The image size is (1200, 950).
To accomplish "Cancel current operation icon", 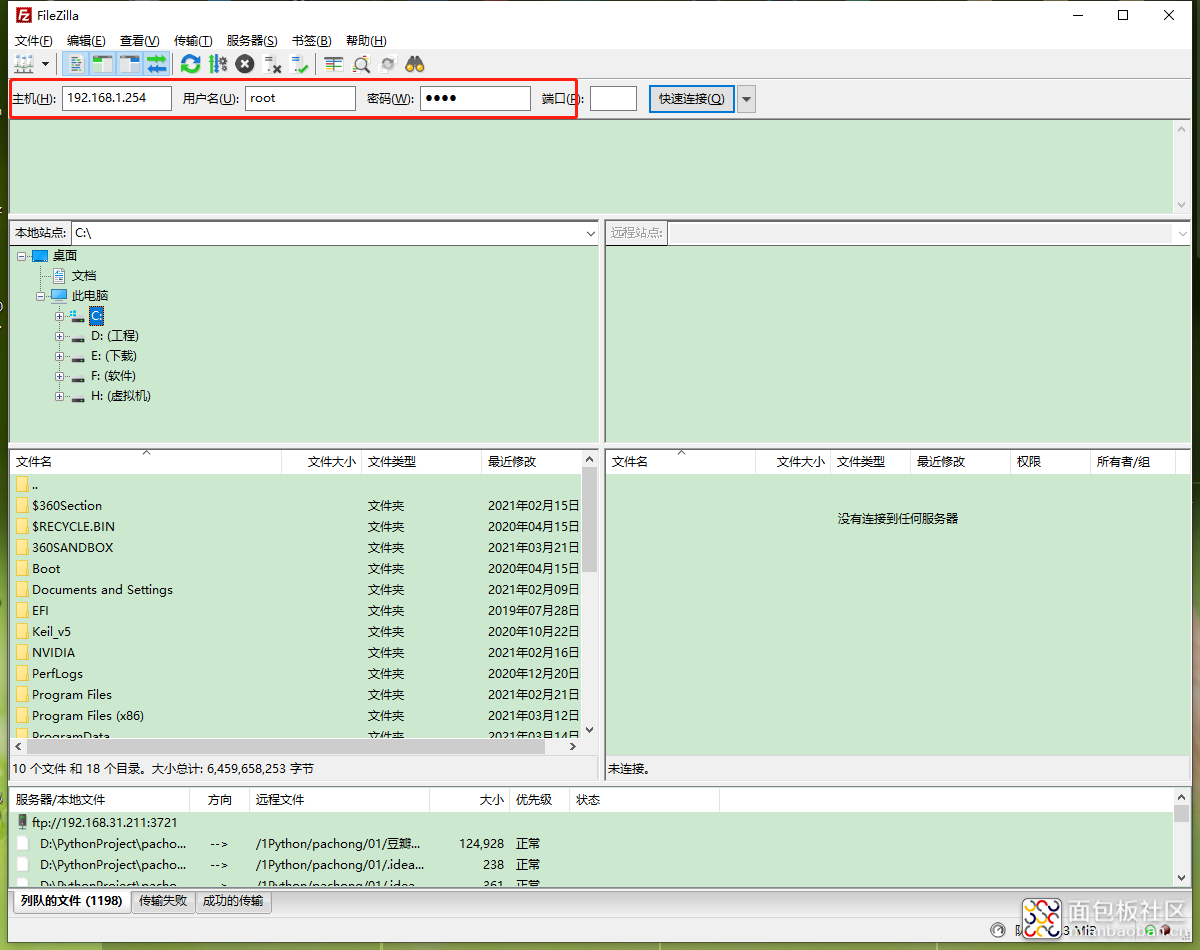I will 245,64.
